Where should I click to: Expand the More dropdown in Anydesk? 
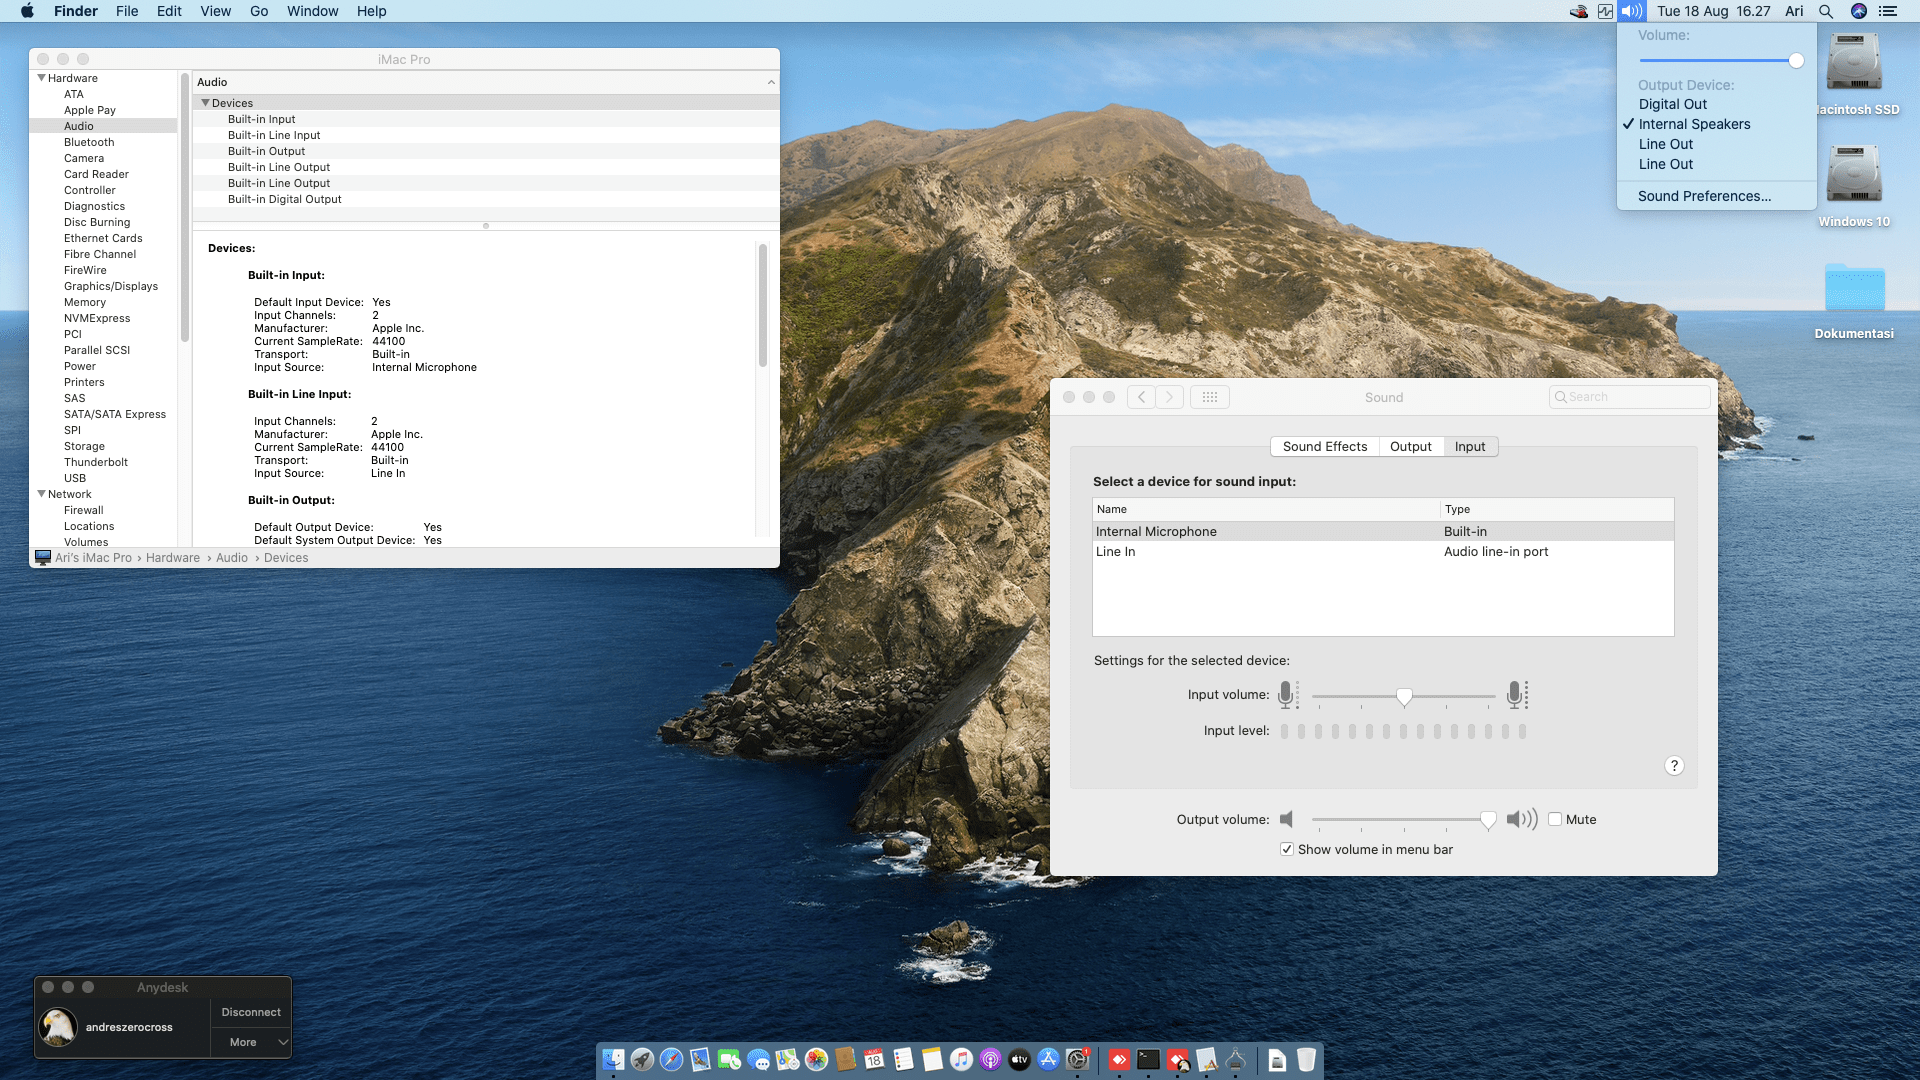tap(251, 1042)
